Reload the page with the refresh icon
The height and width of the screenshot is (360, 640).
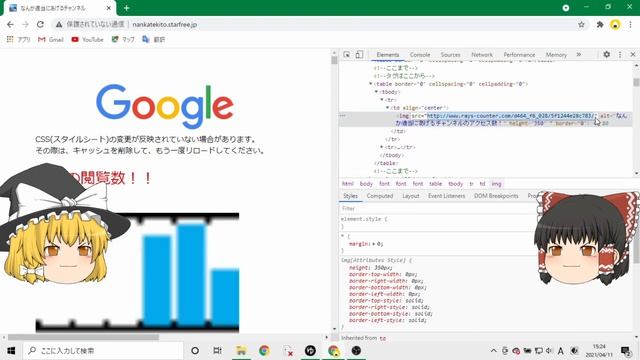point(40,24)
